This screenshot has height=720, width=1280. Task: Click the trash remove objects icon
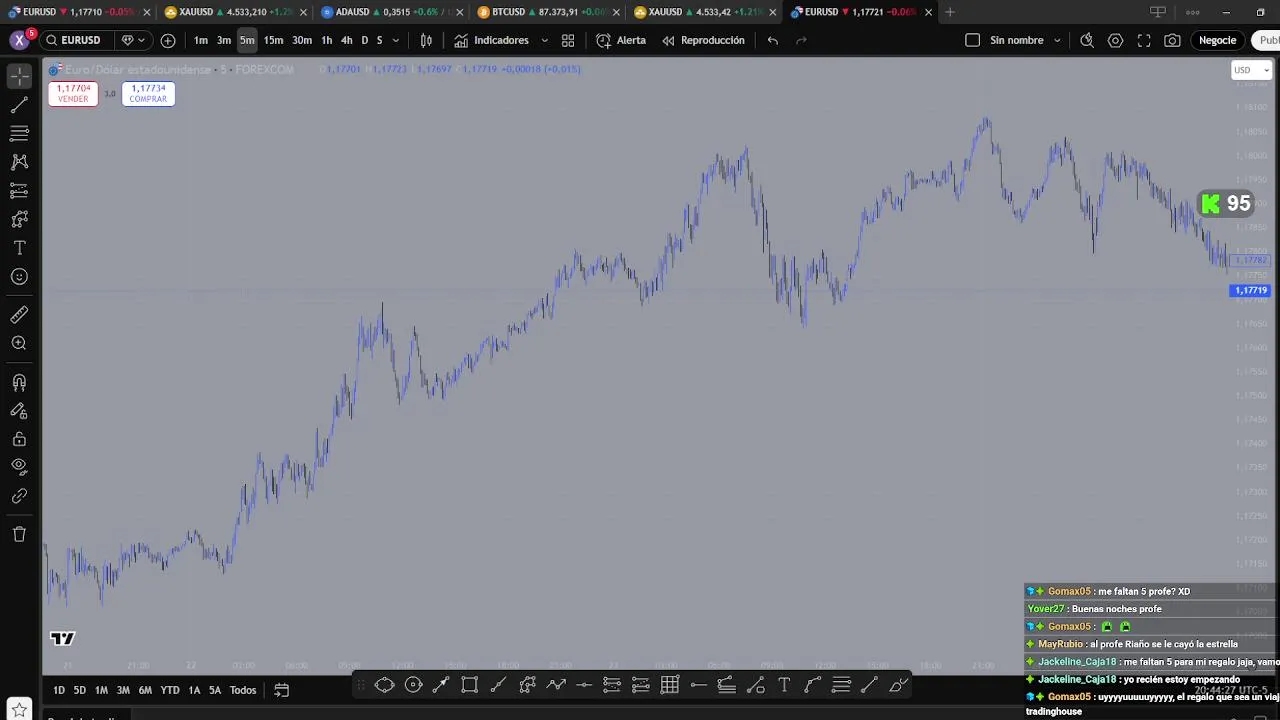click(x=19, y=534)
